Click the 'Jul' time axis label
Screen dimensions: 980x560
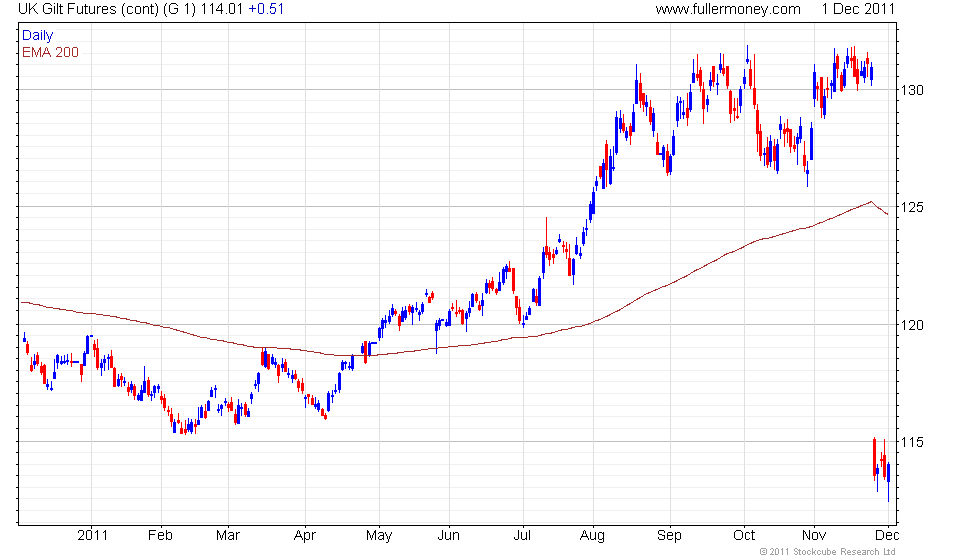tap(522, 536)
